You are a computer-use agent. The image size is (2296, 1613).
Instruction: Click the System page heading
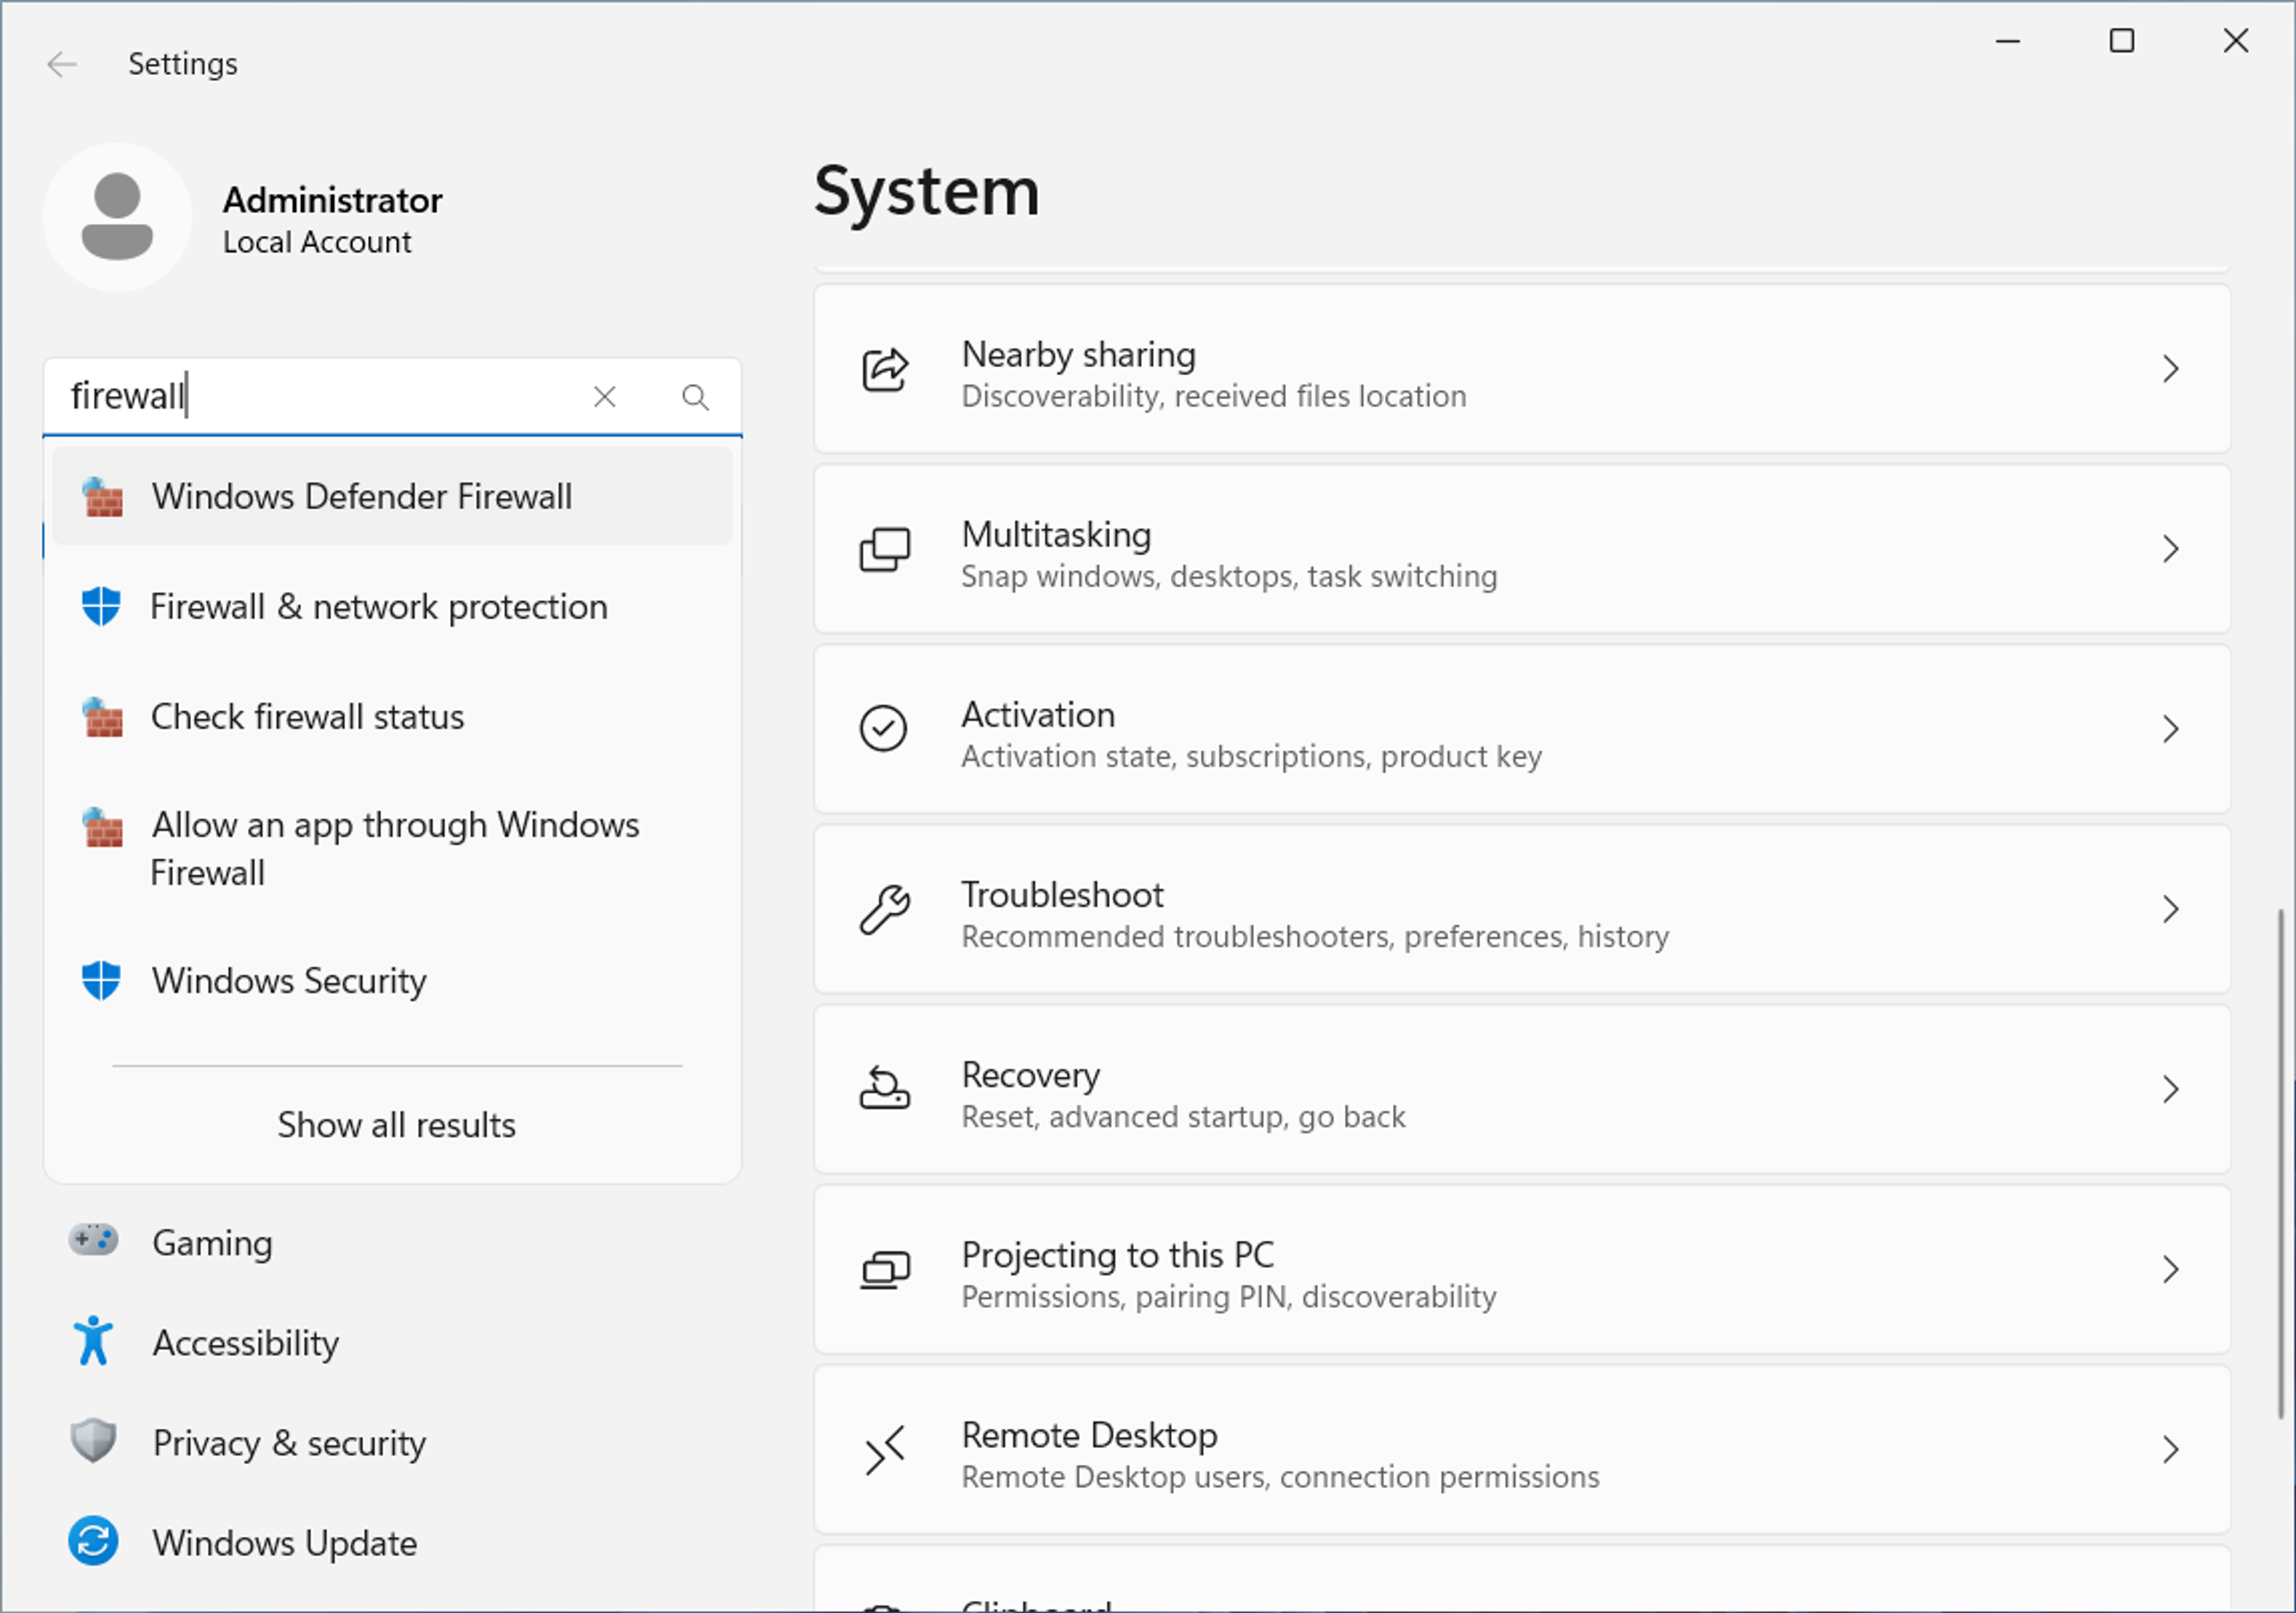tap(926, 191)
